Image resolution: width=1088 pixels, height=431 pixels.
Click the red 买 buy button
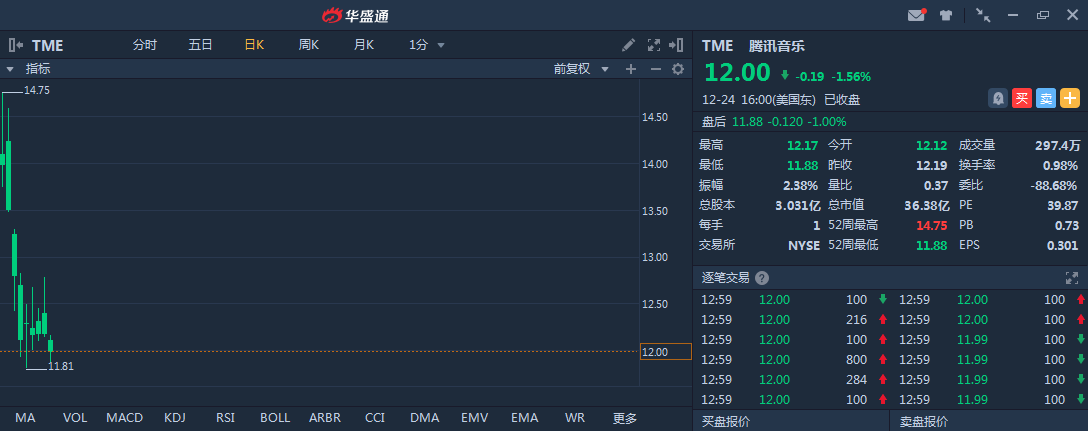(1021, 98)
